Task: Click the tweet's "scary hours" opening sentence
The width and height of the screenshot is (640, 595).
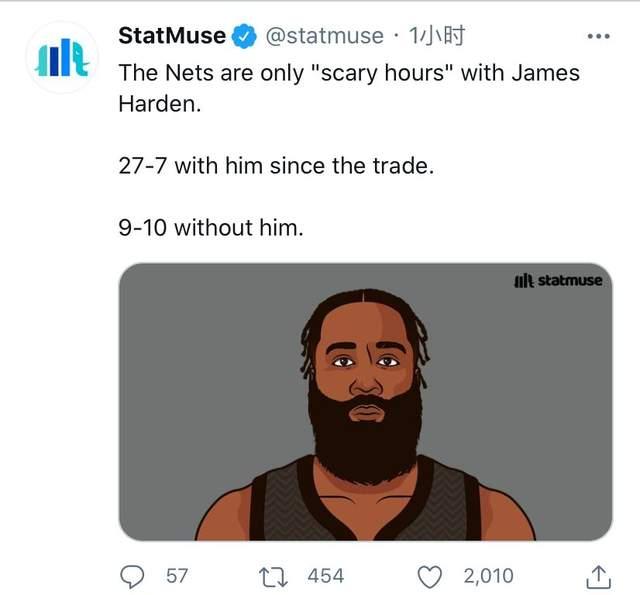Action: (x=349, y=89)
